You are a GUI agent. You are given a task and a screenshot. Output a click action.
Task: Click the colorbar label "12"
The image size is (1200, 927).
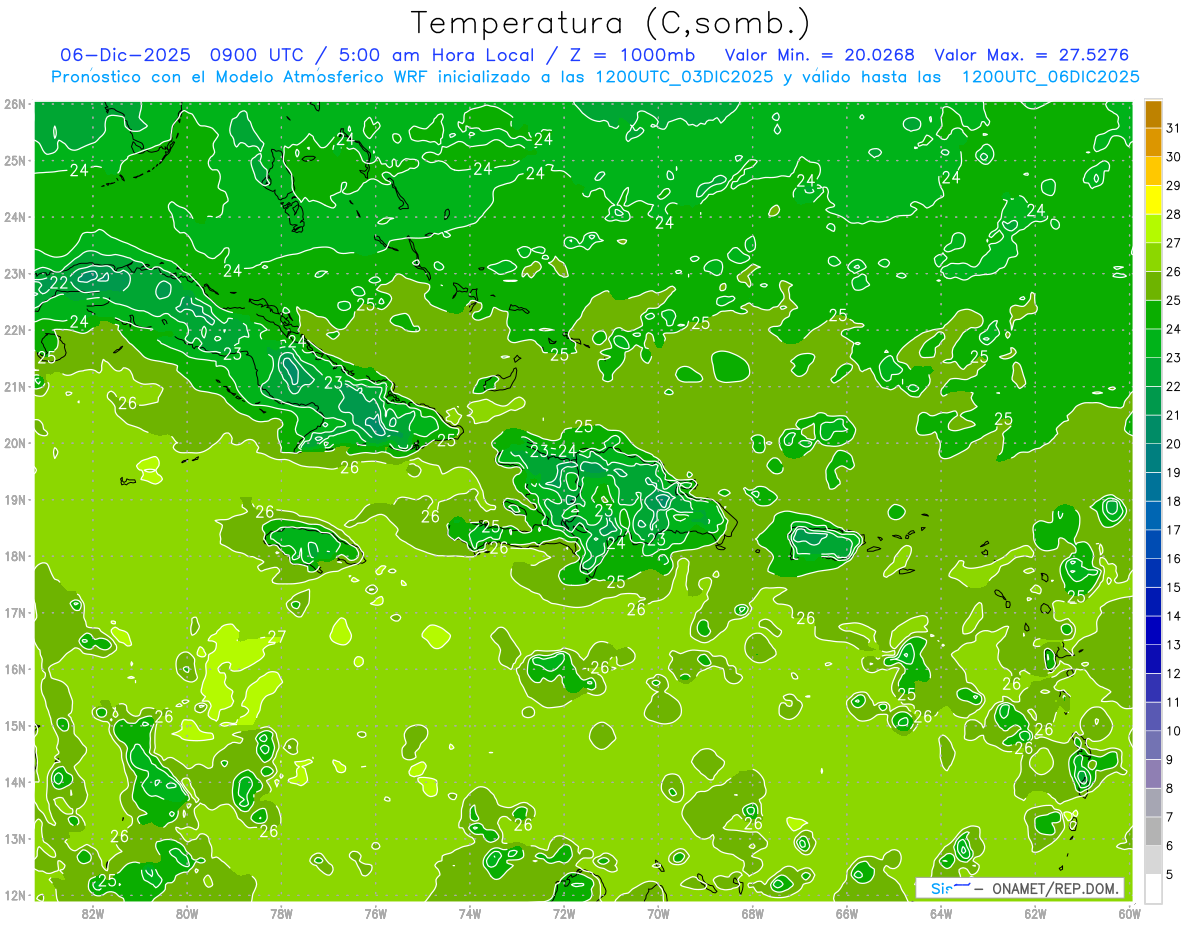pyautogui.click(x=1174, y=674)
